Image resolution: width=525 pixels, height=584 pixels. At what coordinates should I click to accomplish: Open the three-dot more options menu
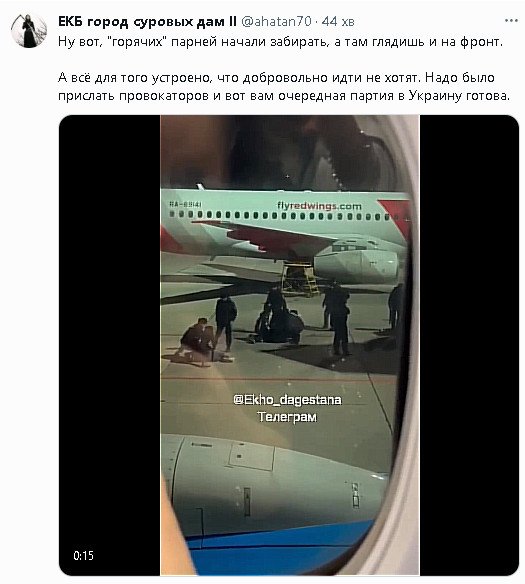(511, 20)
